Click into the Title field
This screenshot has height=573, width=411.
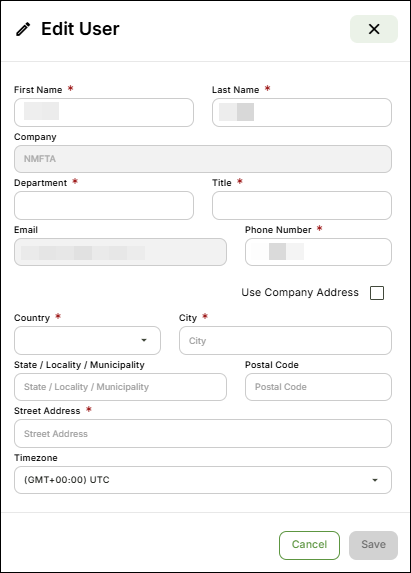coord(302,205)
